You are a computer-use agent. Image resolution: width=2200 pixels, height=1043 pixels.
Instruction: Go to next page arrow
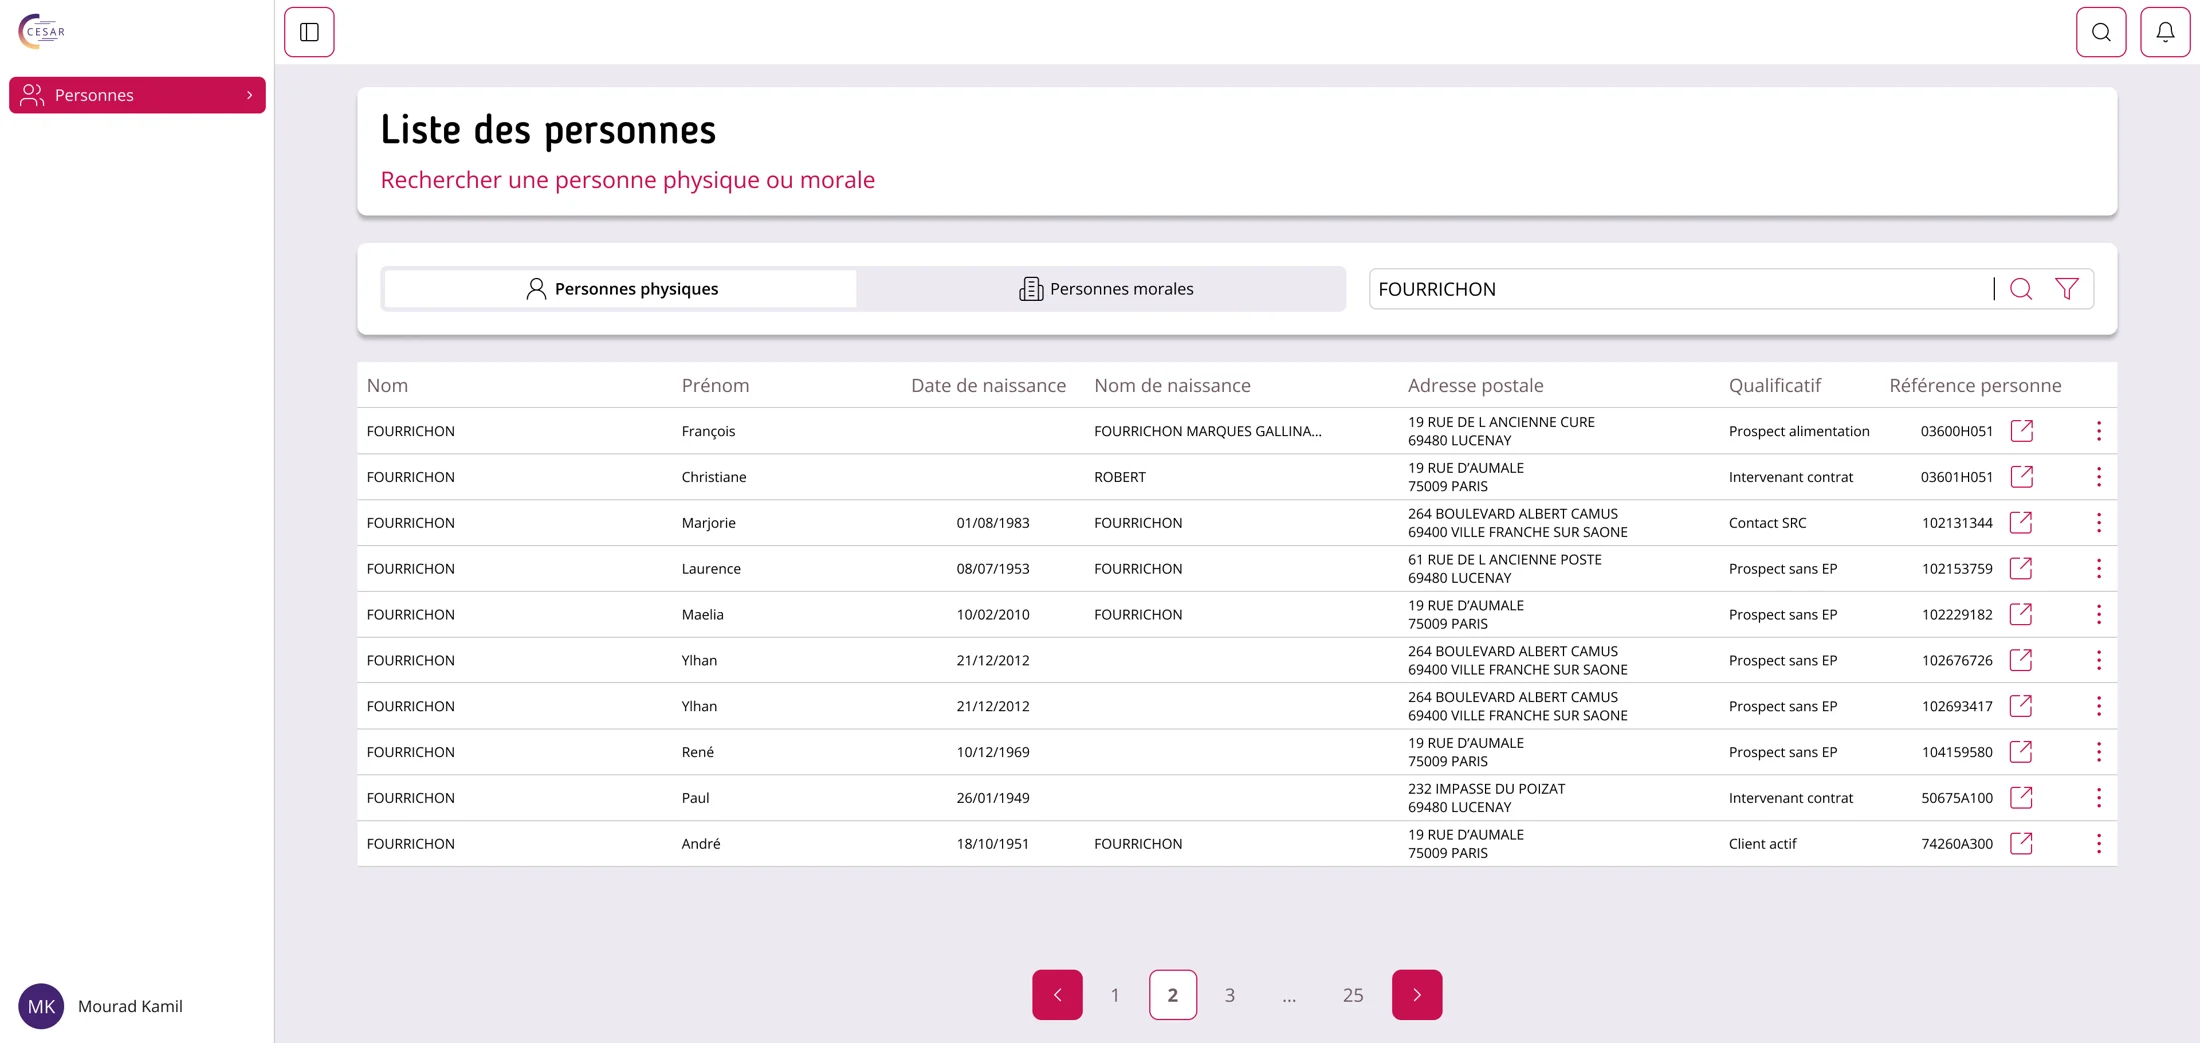(1417, 995)
